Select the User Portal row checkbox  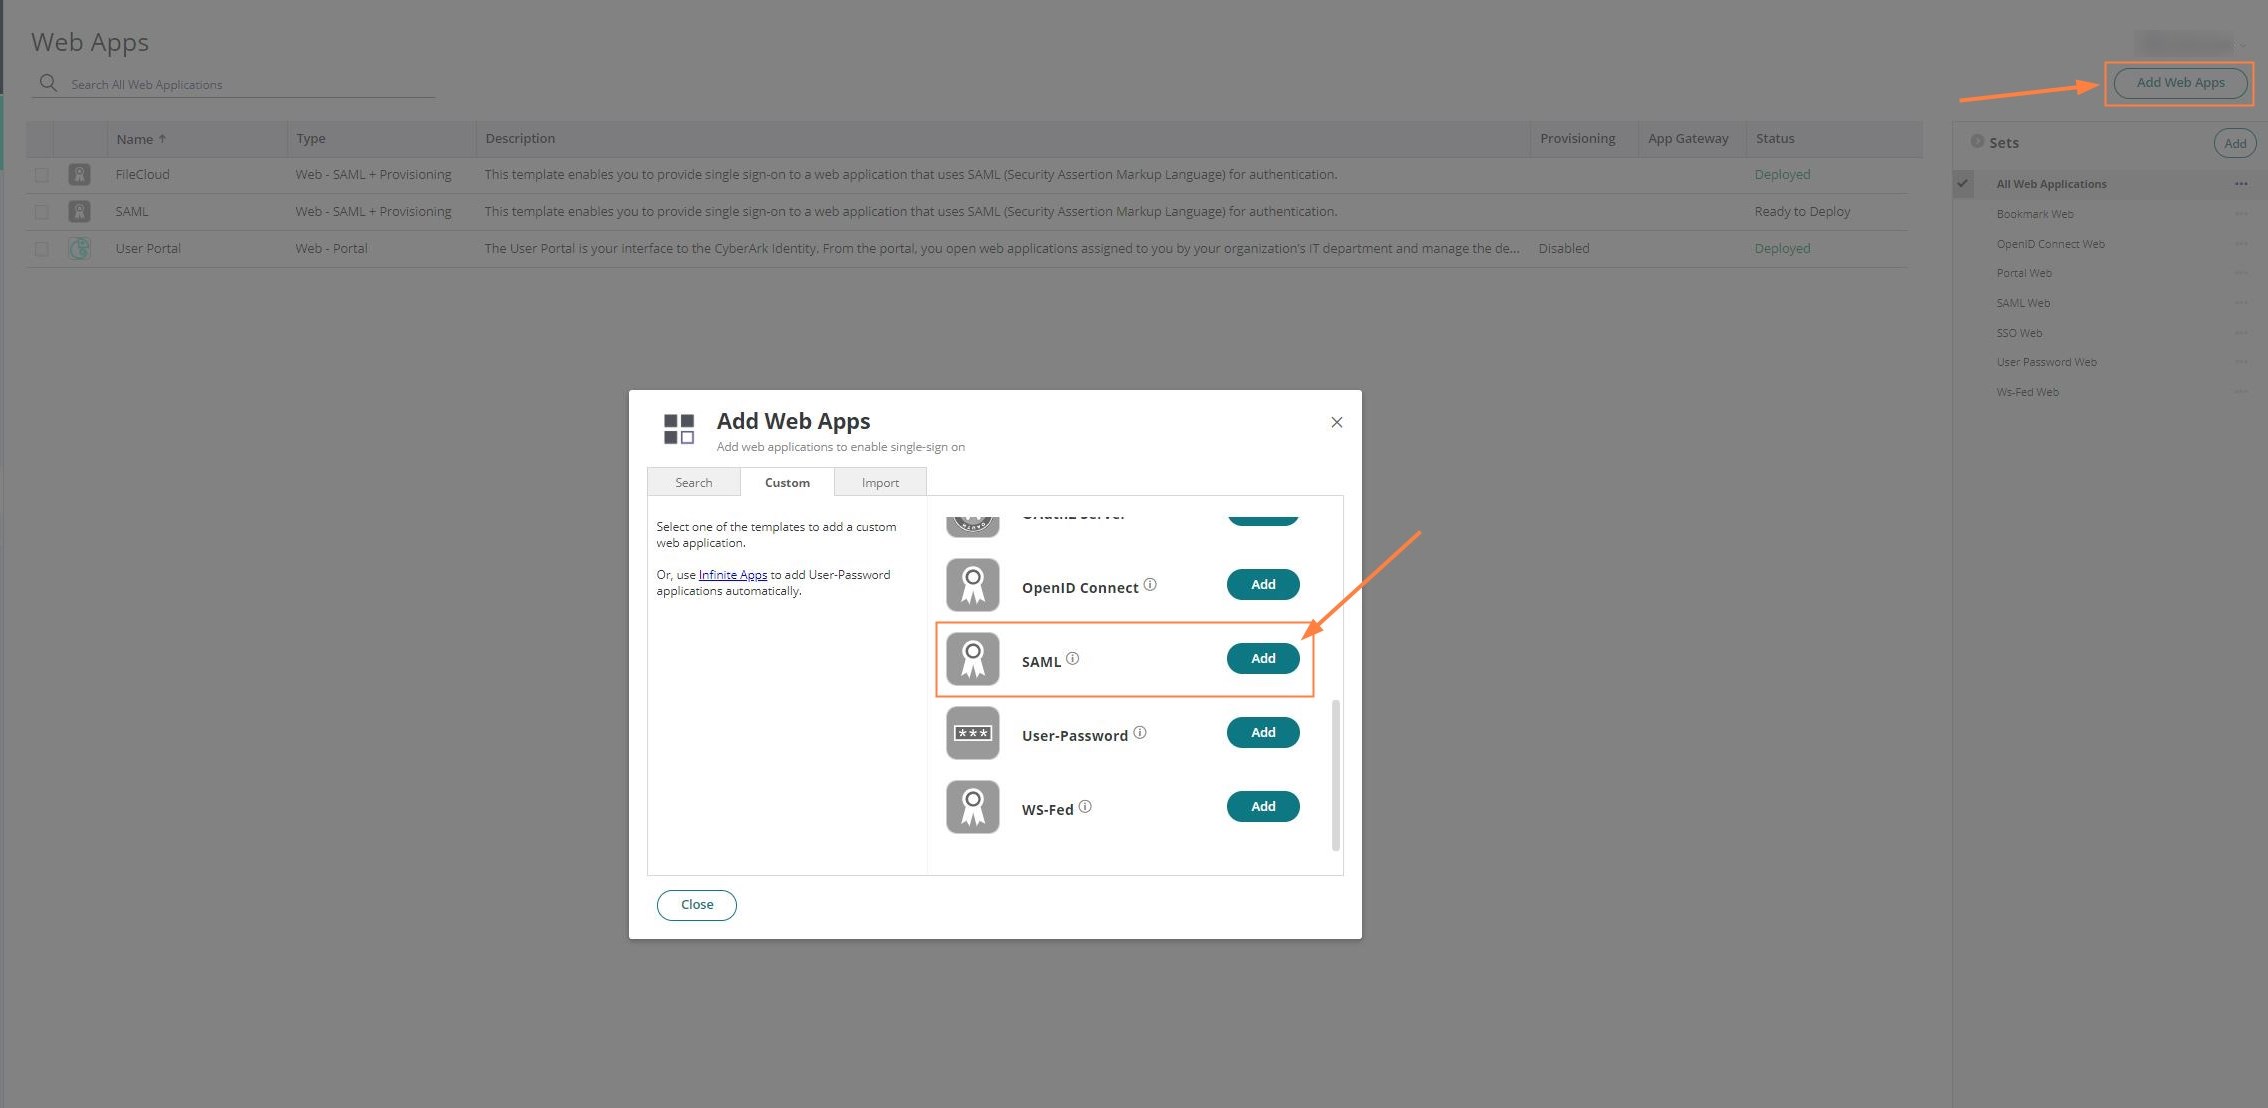pos(41,248)
